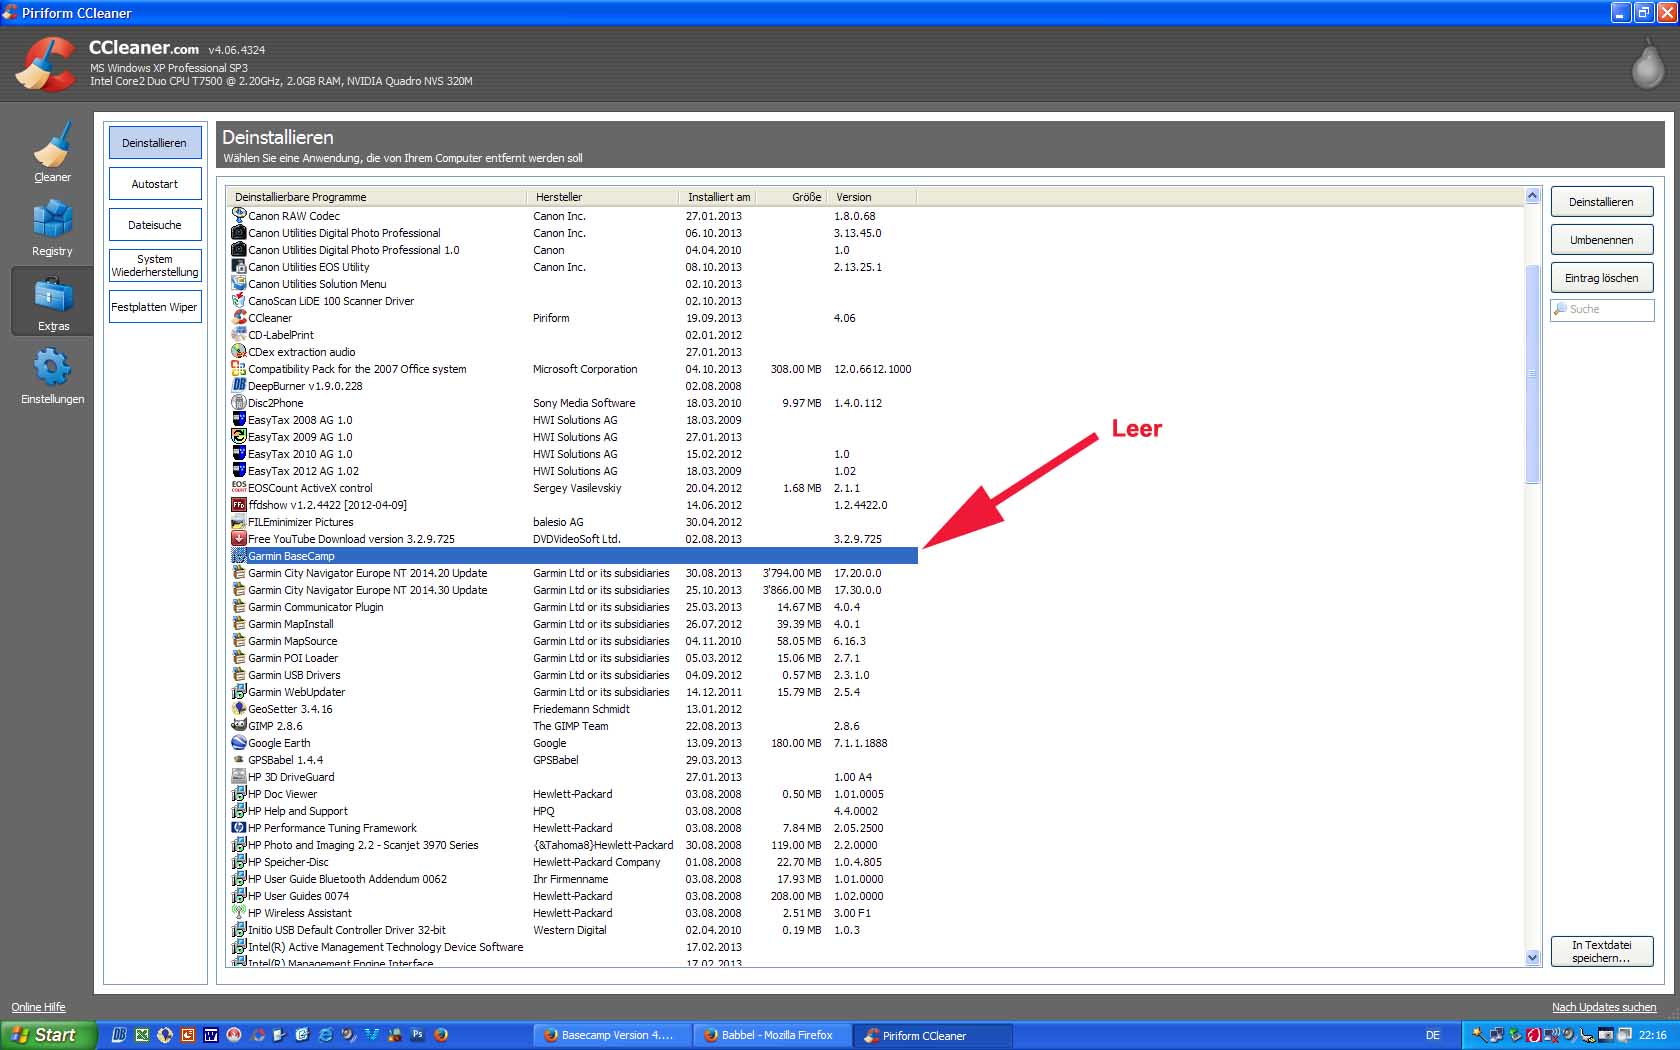Click the Free YouTube Download icon

239,539
